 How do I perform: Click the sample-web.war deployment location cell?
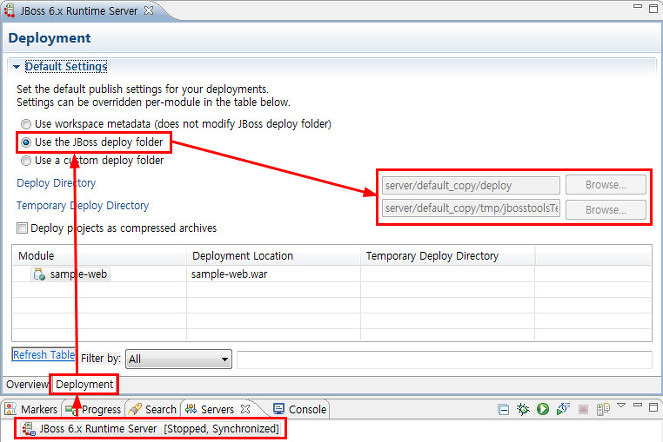tap(273, 274)
